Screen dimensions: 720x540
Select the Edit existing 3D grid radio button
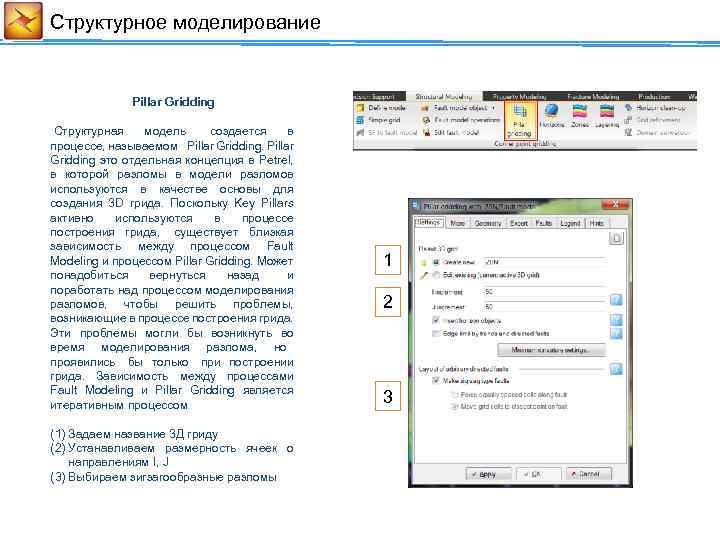[436, 275]
